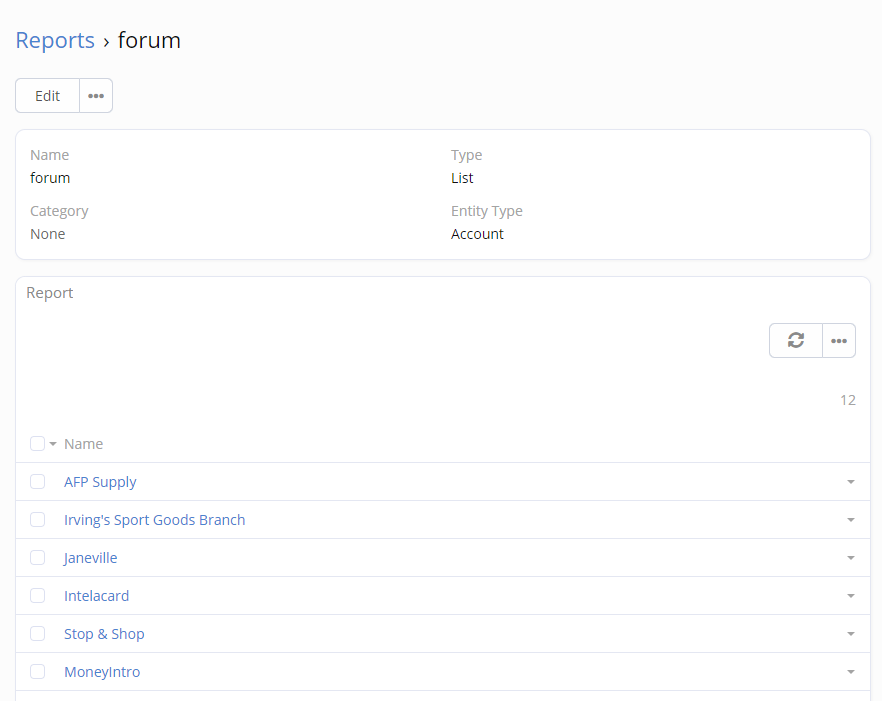Check the AFP Supply row checkbox

(38, 482)
